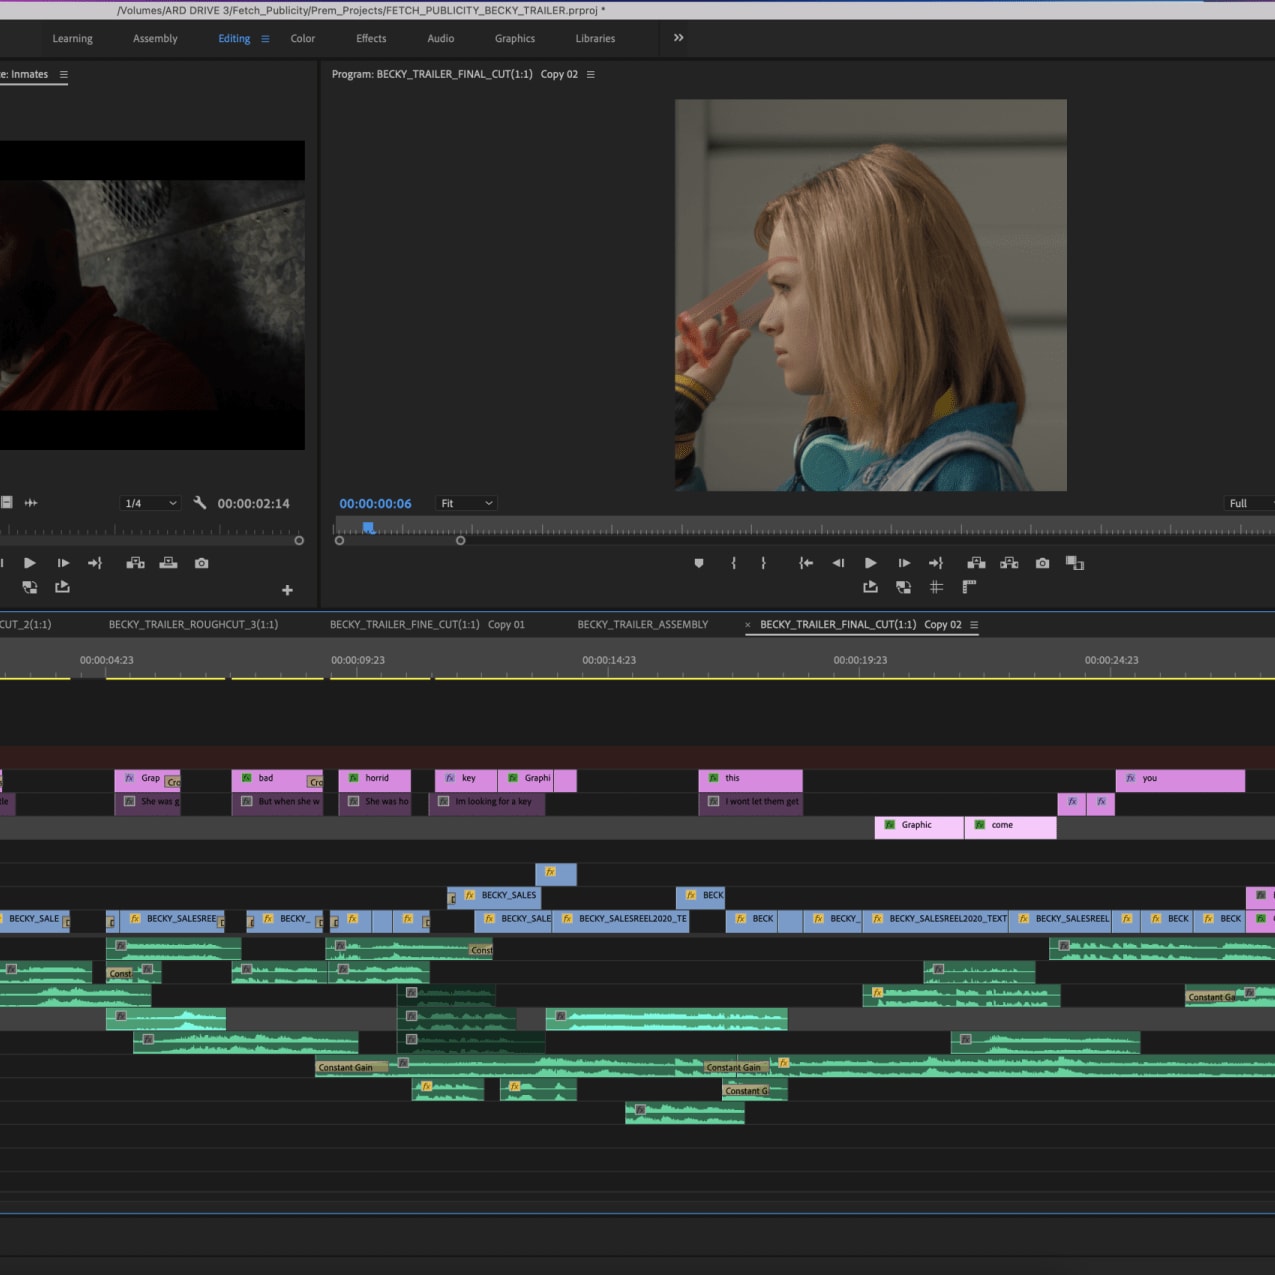The image size is (1275, 1275).
Task: Open the 1/4 playback resolution dropdown
Action: pos(150,503)
